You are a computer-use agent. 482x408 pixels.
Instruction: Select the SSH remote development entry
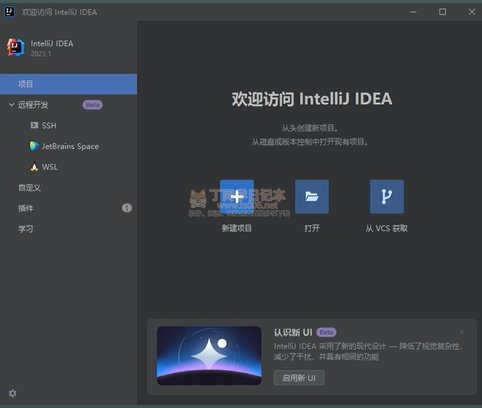[x=68, y=125]
